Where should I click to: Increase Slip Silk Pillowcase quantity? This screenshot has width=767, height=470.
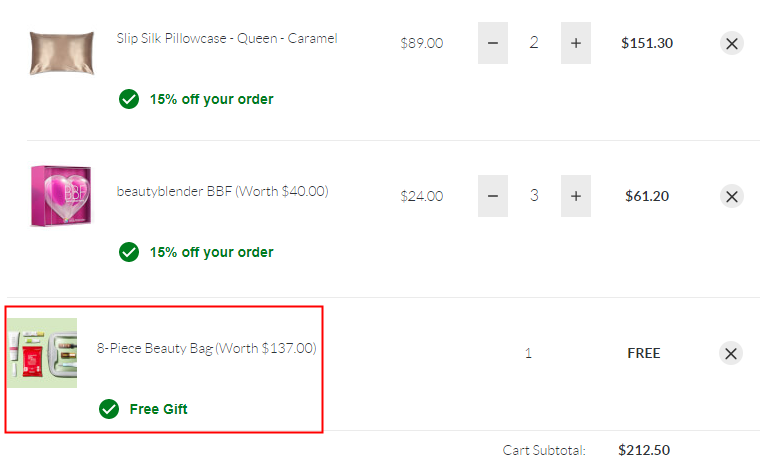tap(576, 43)
